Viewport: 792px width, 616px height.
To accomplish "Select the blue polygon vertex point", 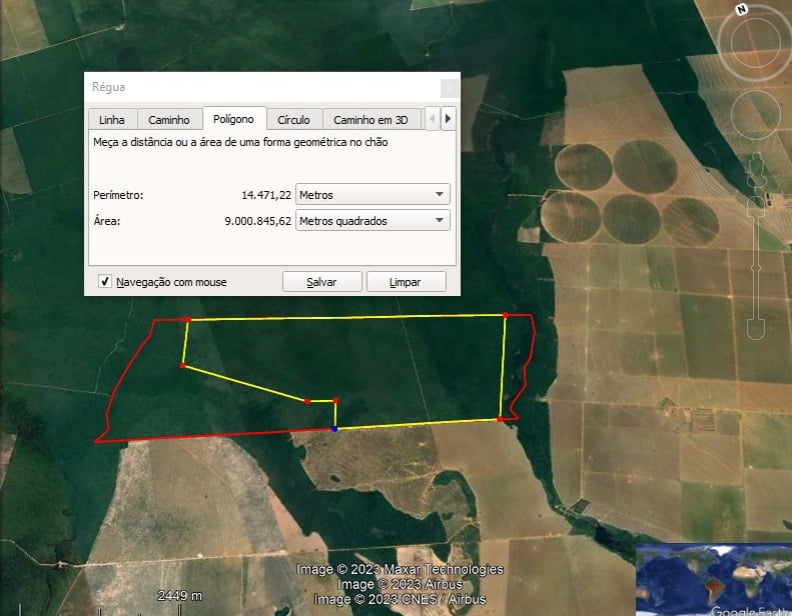I will 335,429.
